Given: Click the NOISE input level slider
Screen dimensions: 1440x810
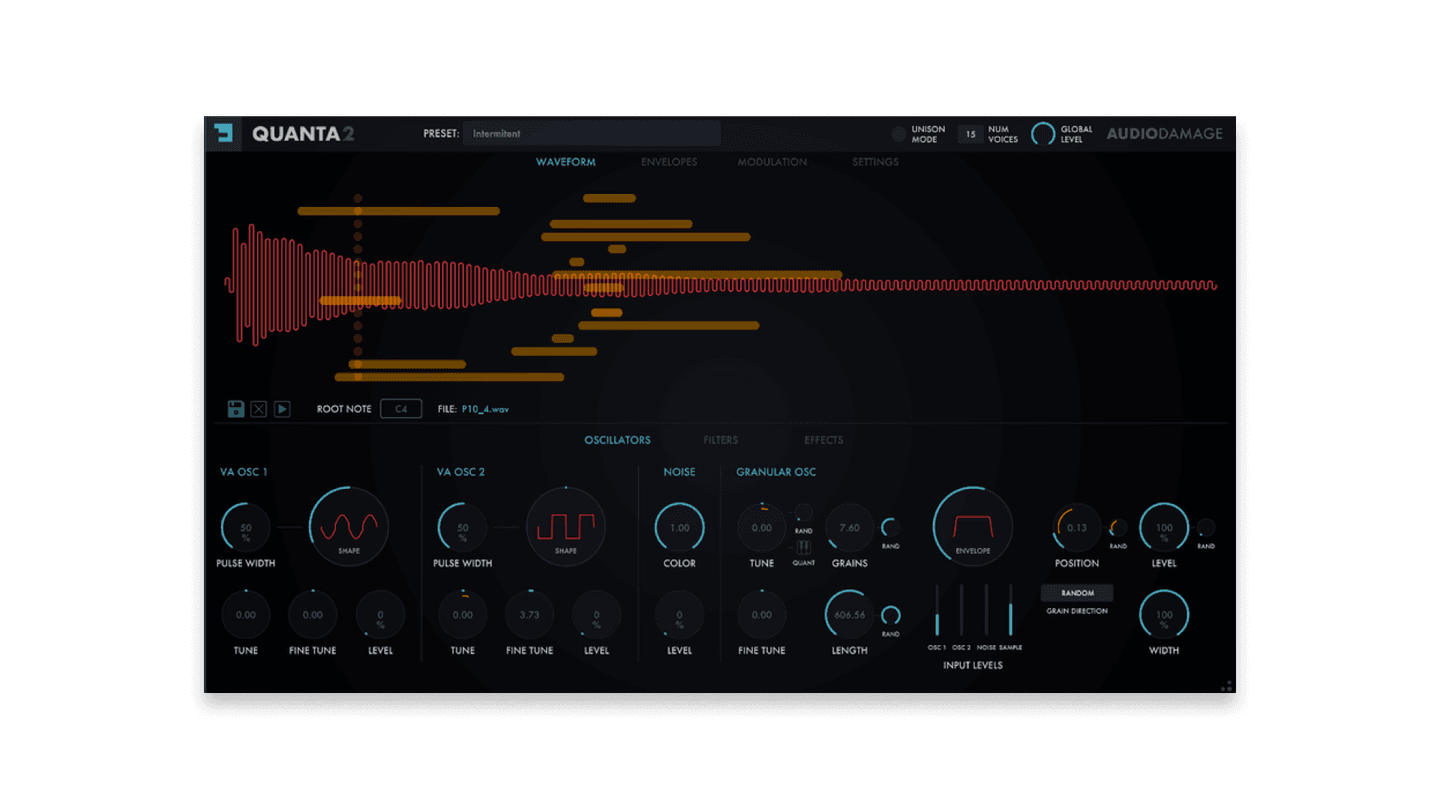Looking at the screenshot, I should [x=986, y=610].
